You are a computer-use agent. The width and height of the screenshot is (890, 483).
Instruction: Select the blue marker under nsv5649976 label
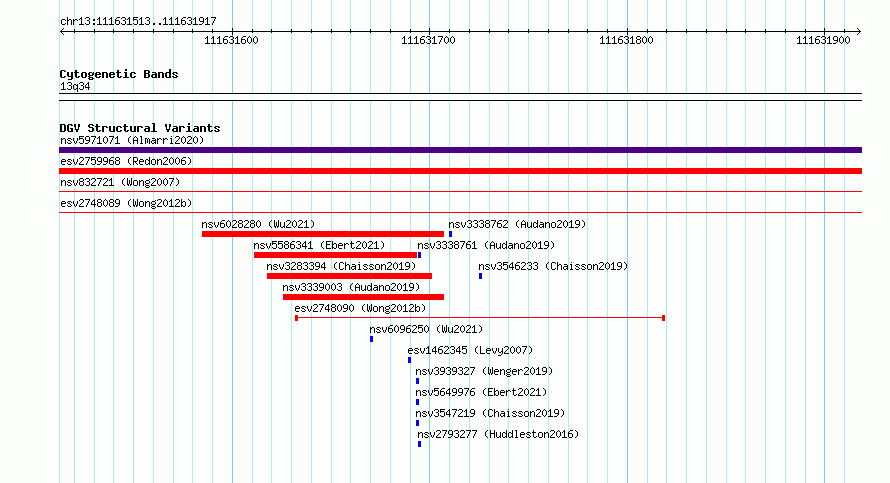tap(417, 402)
